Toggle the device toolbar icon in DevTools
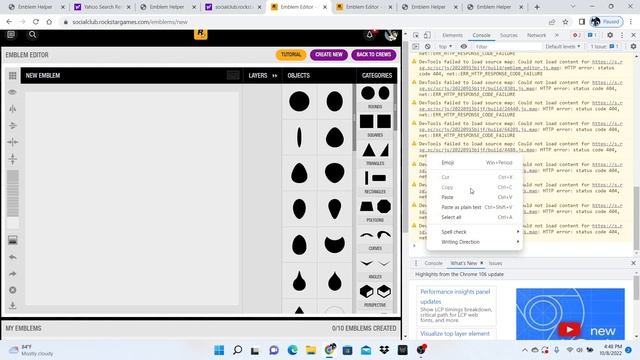Viewport: 640px width, 360px height. pyautogui.click(x=427, y=36)
